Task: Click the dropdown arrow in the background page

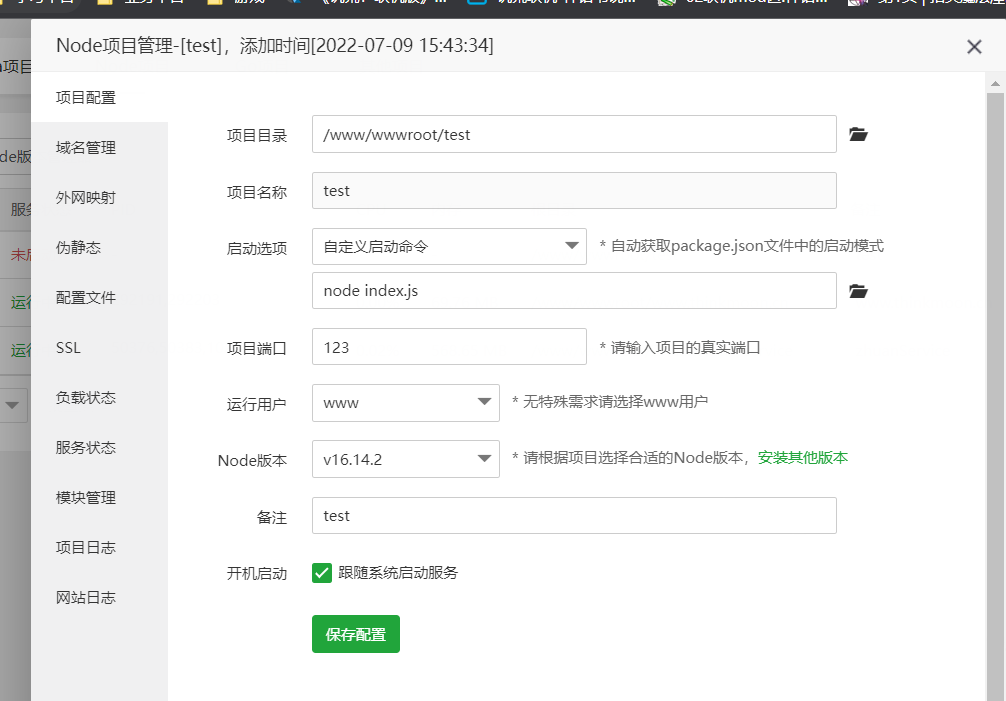Action: 12,405
